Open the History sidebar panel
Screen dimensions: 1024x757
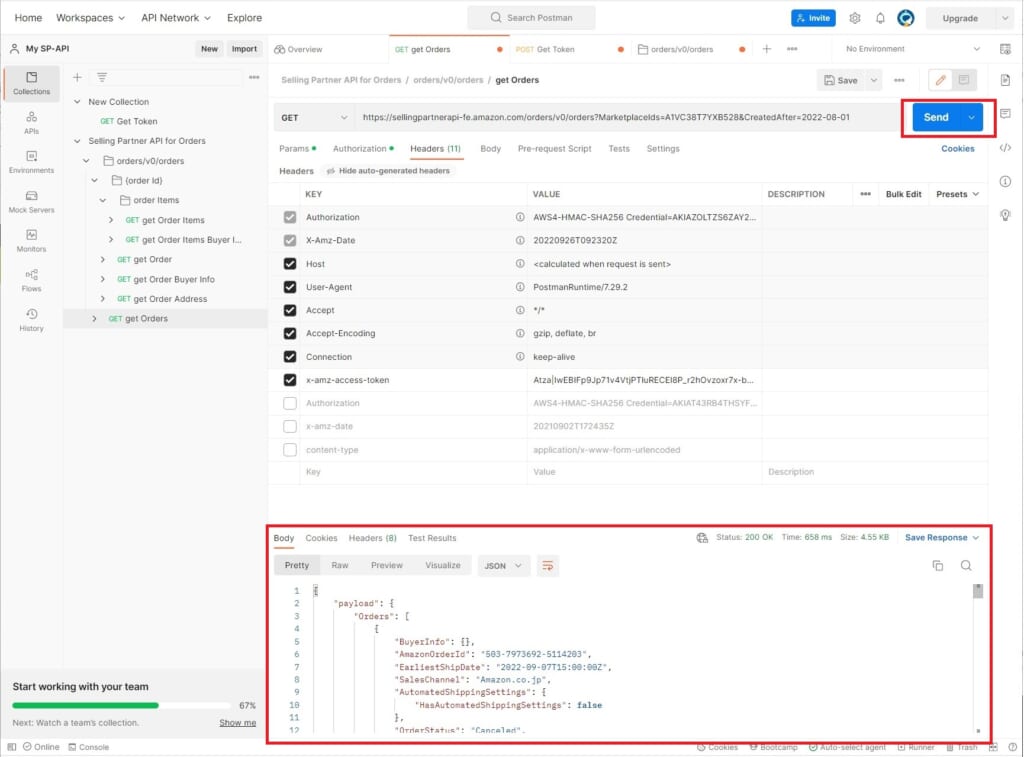pos(31,319)
